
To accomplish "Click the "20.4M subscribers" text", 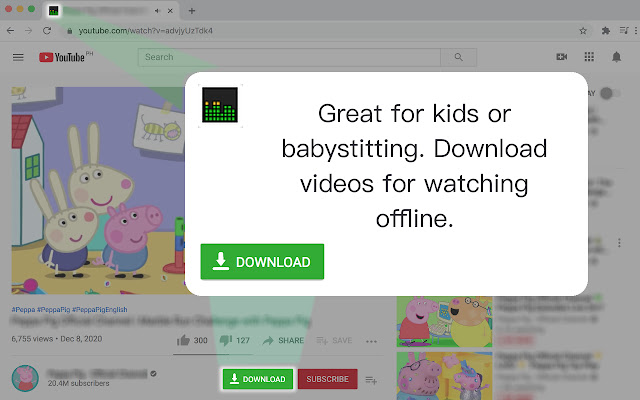I will click(78, 384).
